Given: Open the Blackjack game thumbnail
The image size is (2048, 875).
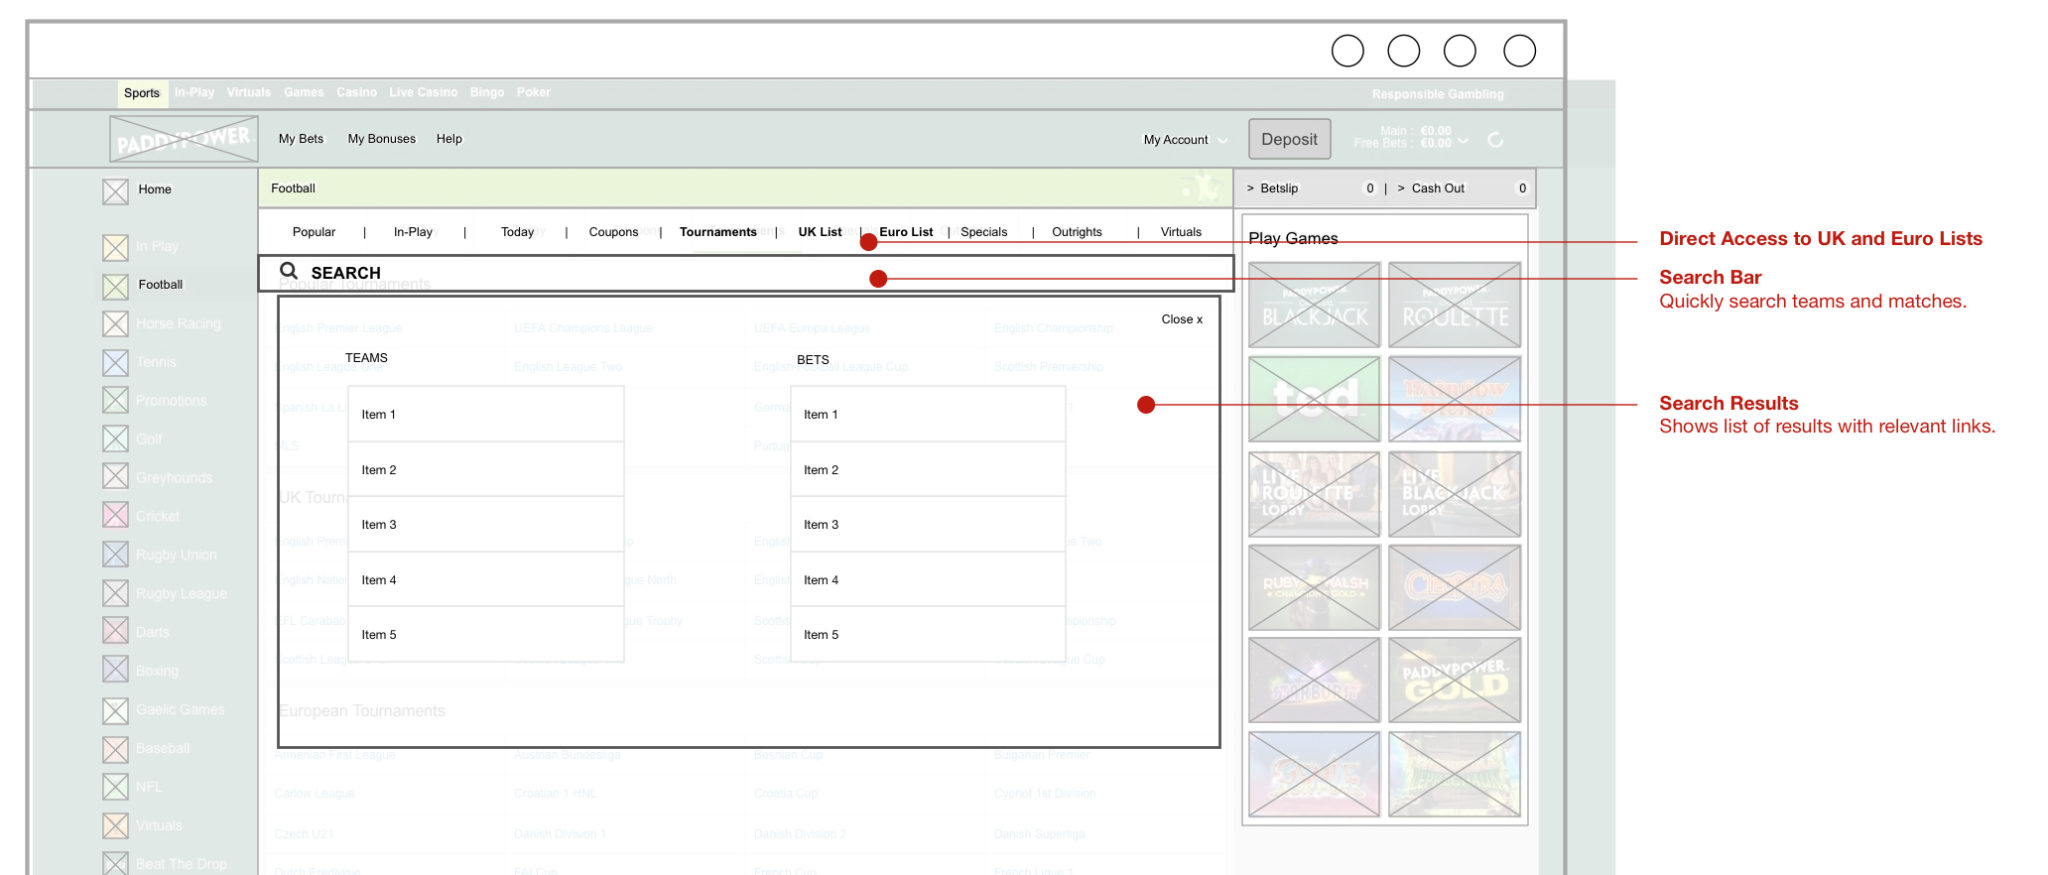Looking at the screenshot, I should pyautogui.click(x=1314, y=305).
